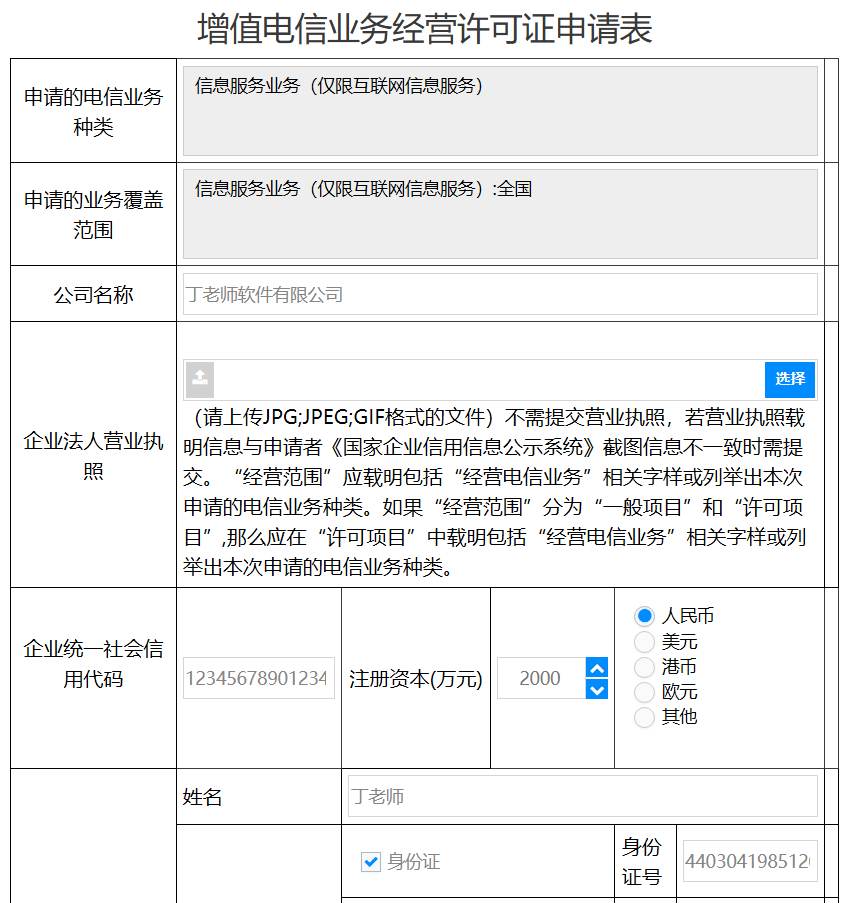Click the 选择 file button

point(790,379)
